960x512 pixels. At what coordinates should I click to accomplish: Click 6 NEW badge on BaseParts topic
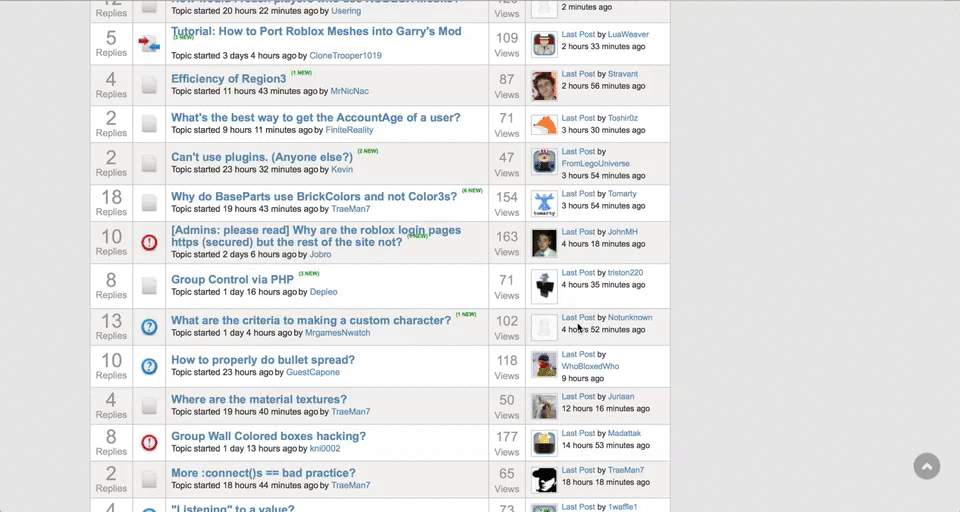472,190
